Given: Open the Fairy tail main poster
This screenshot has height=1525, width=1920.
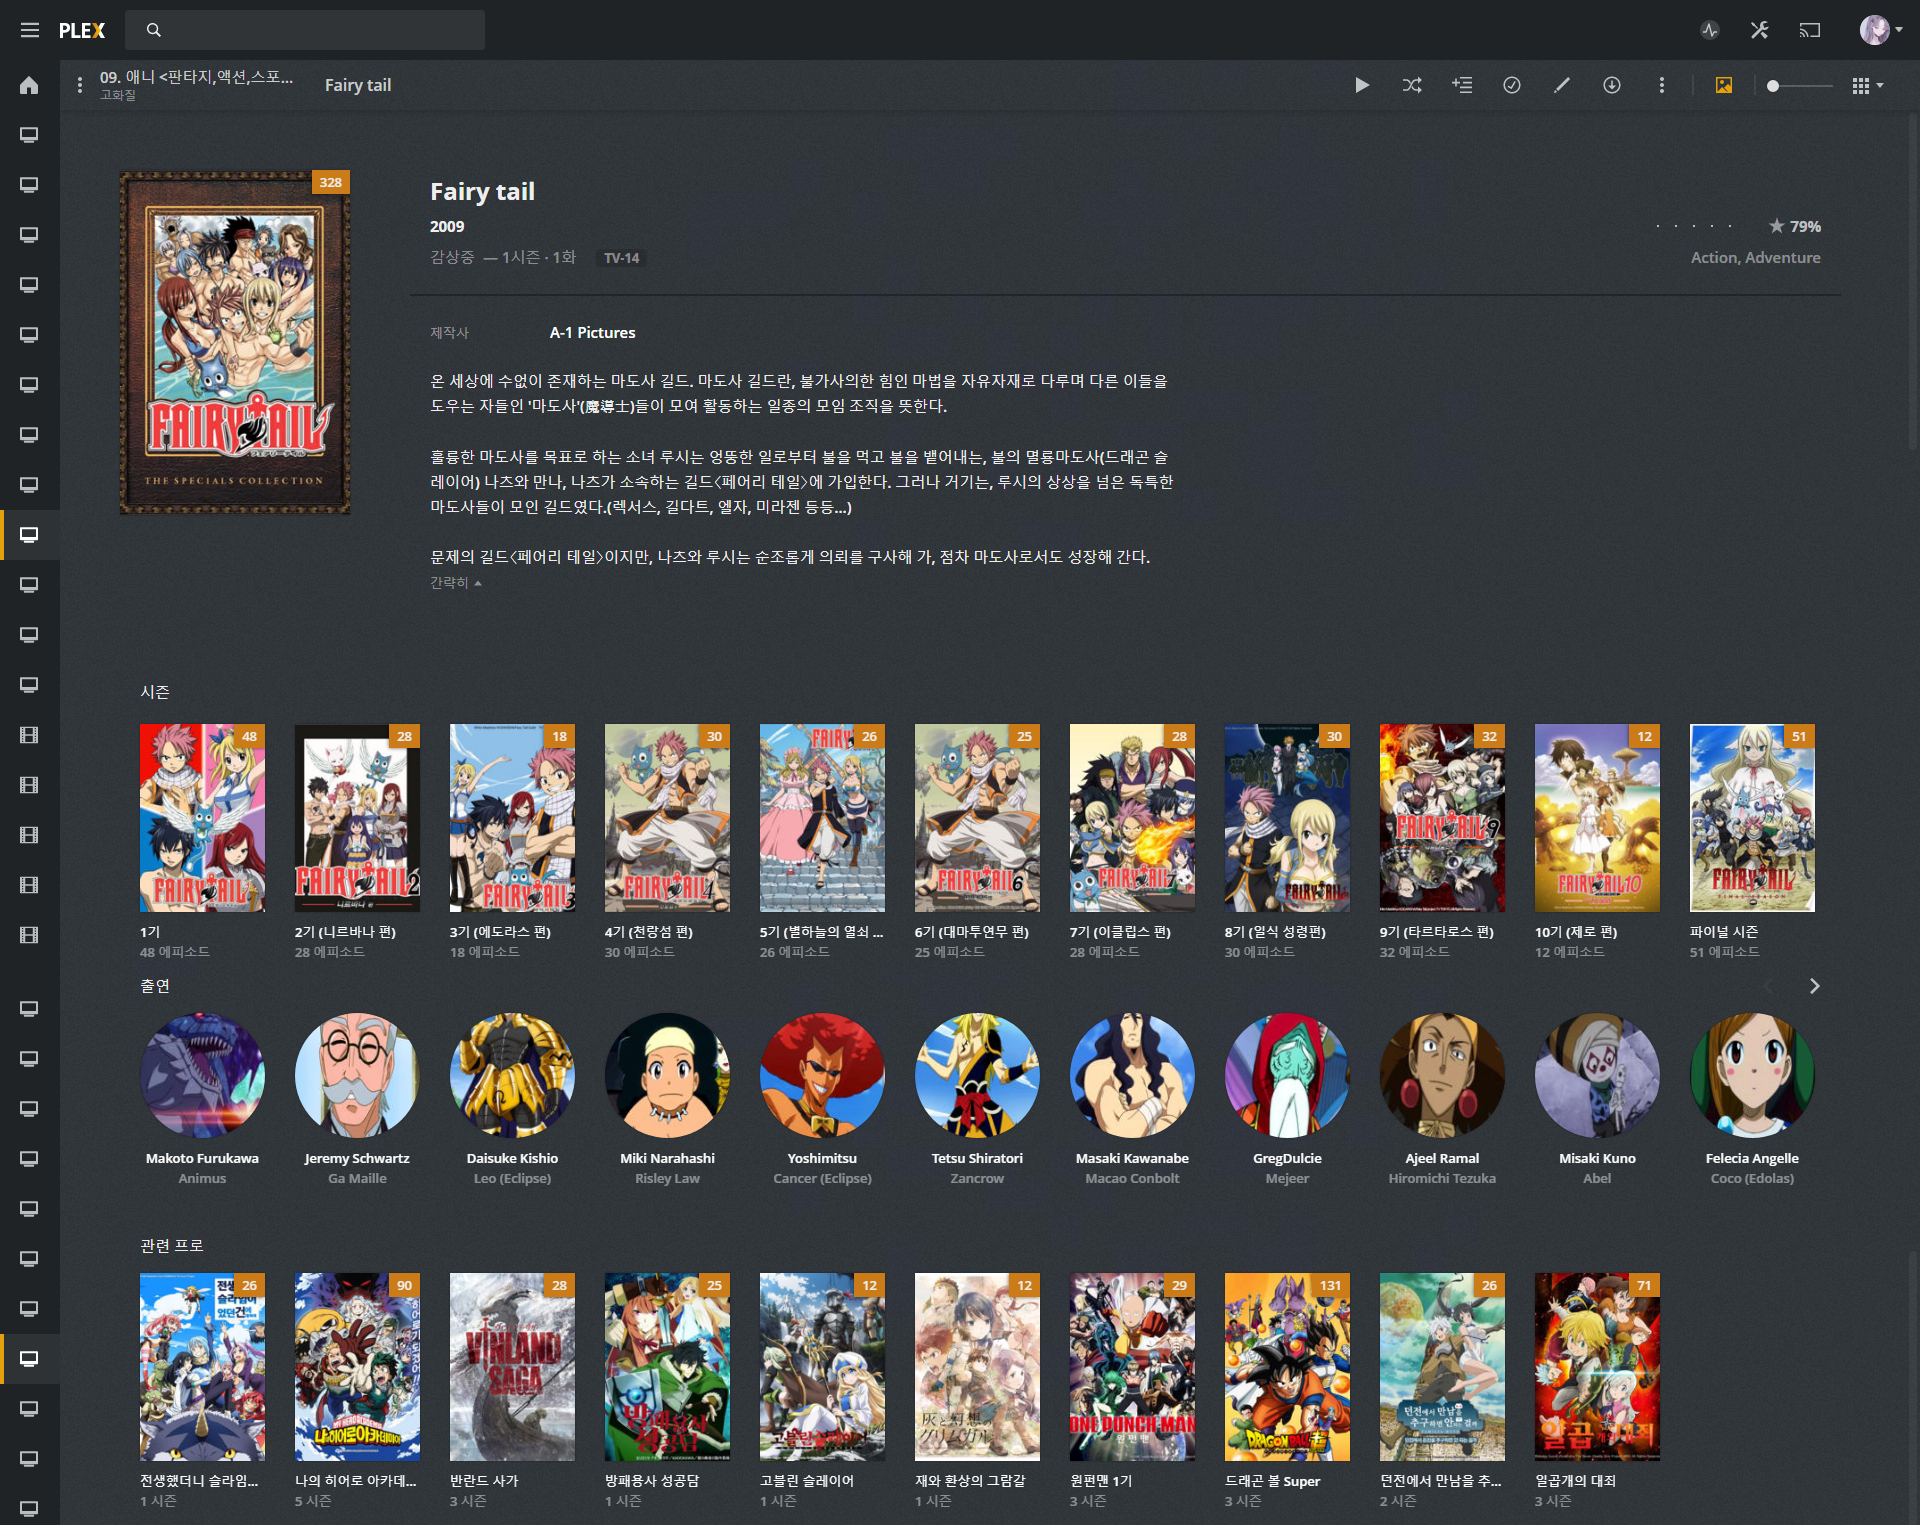Looking at the screenshot, I should tap(235, 343).
